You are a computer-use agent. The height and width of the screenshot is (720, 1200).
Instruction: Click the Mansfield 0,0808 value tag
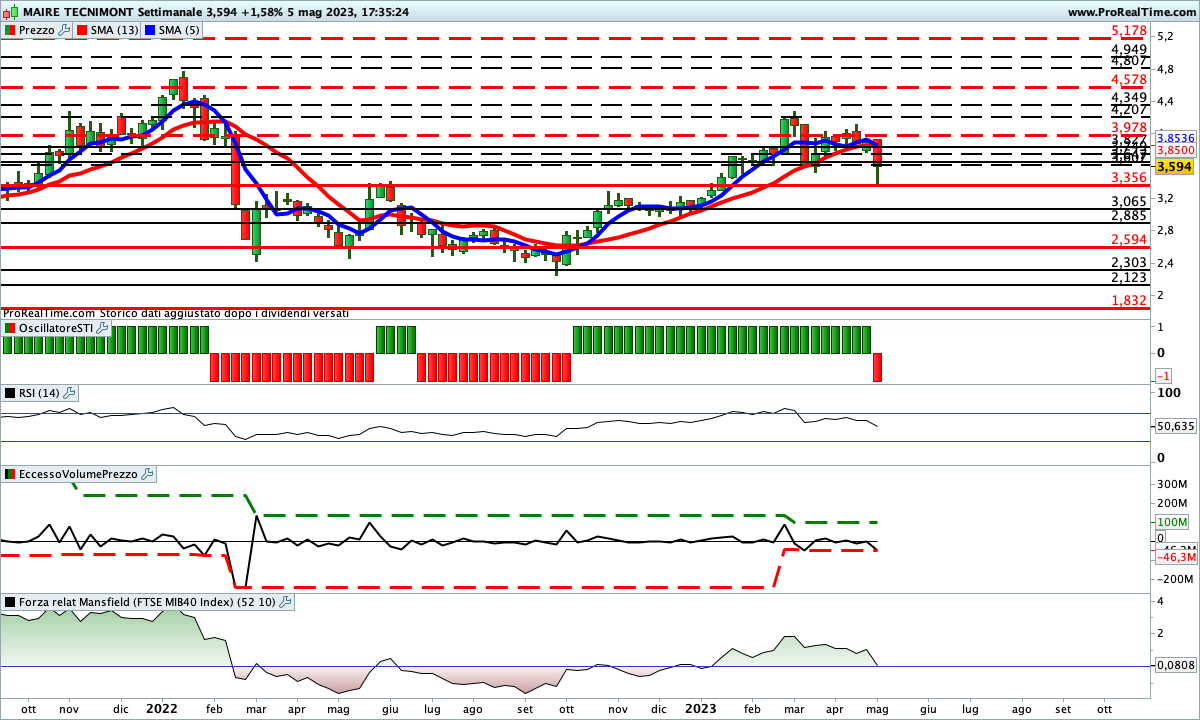pyautogui.click(x=1175, y=664)
